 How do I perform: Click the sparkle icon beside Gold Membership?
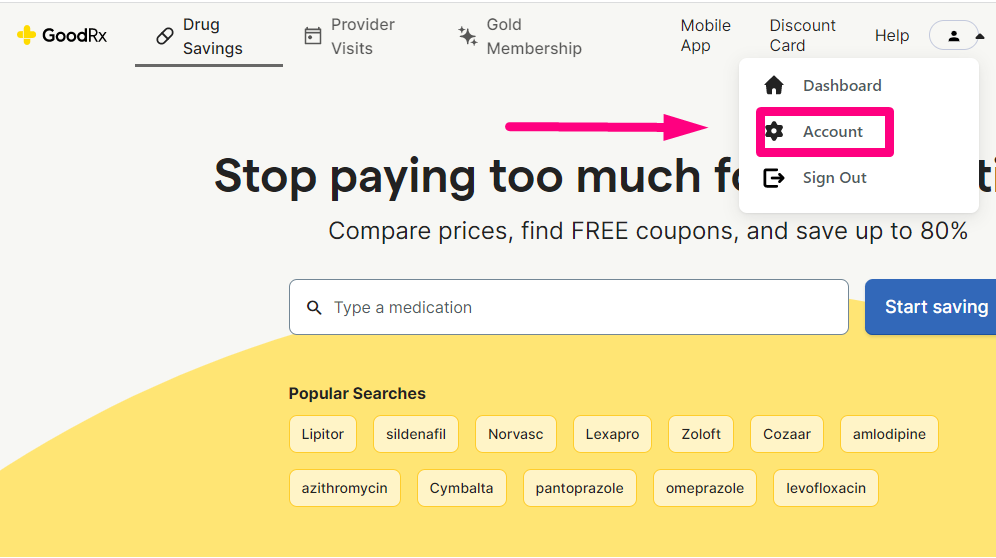point(468,36)
